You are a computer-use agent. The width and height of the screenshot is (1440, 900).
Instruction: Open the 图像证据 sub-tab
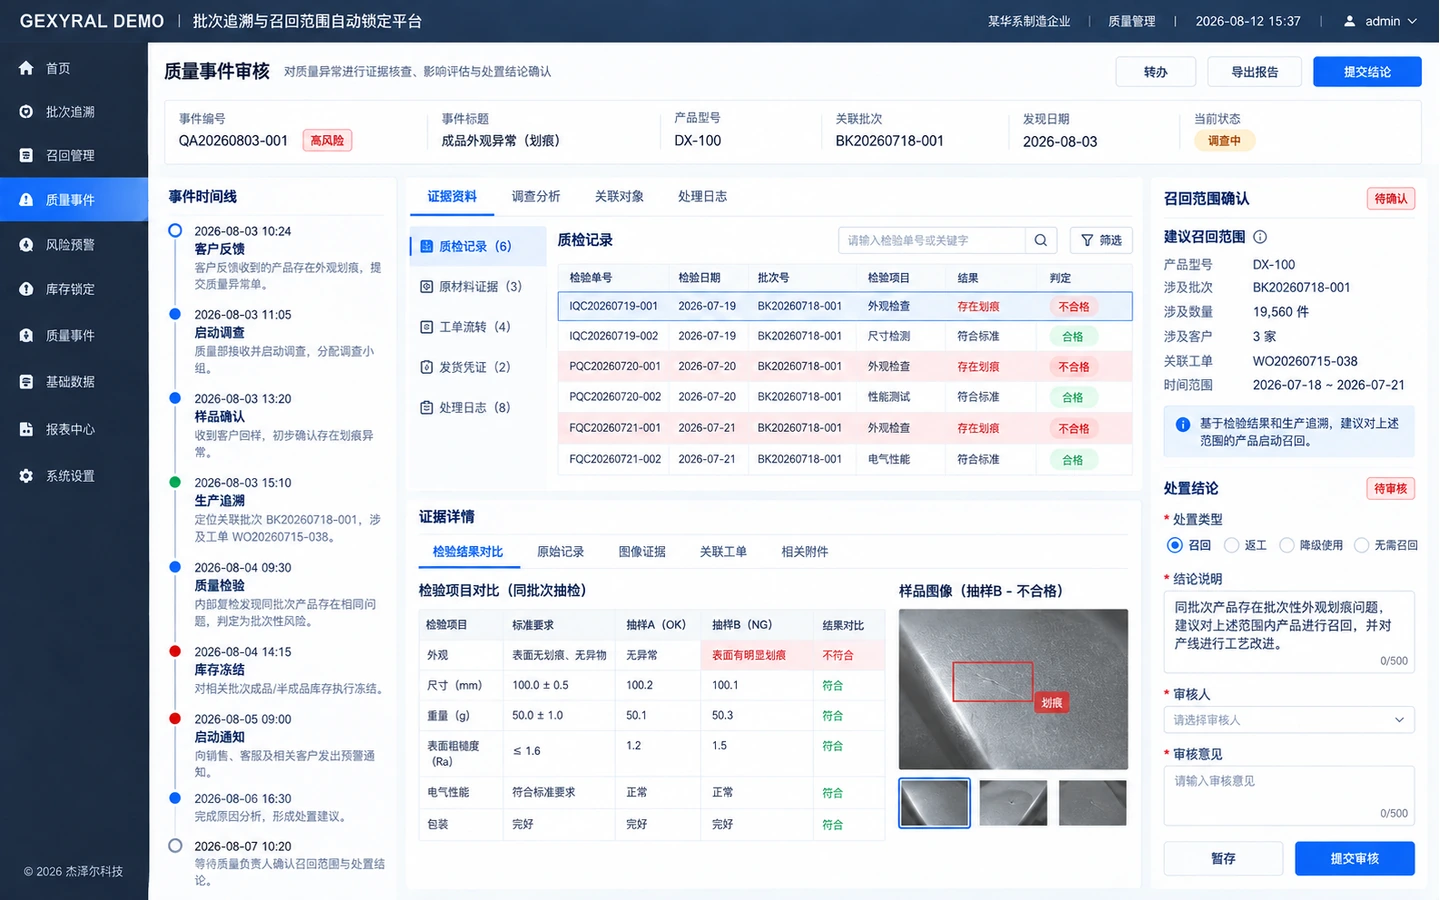tap(642, 551)
